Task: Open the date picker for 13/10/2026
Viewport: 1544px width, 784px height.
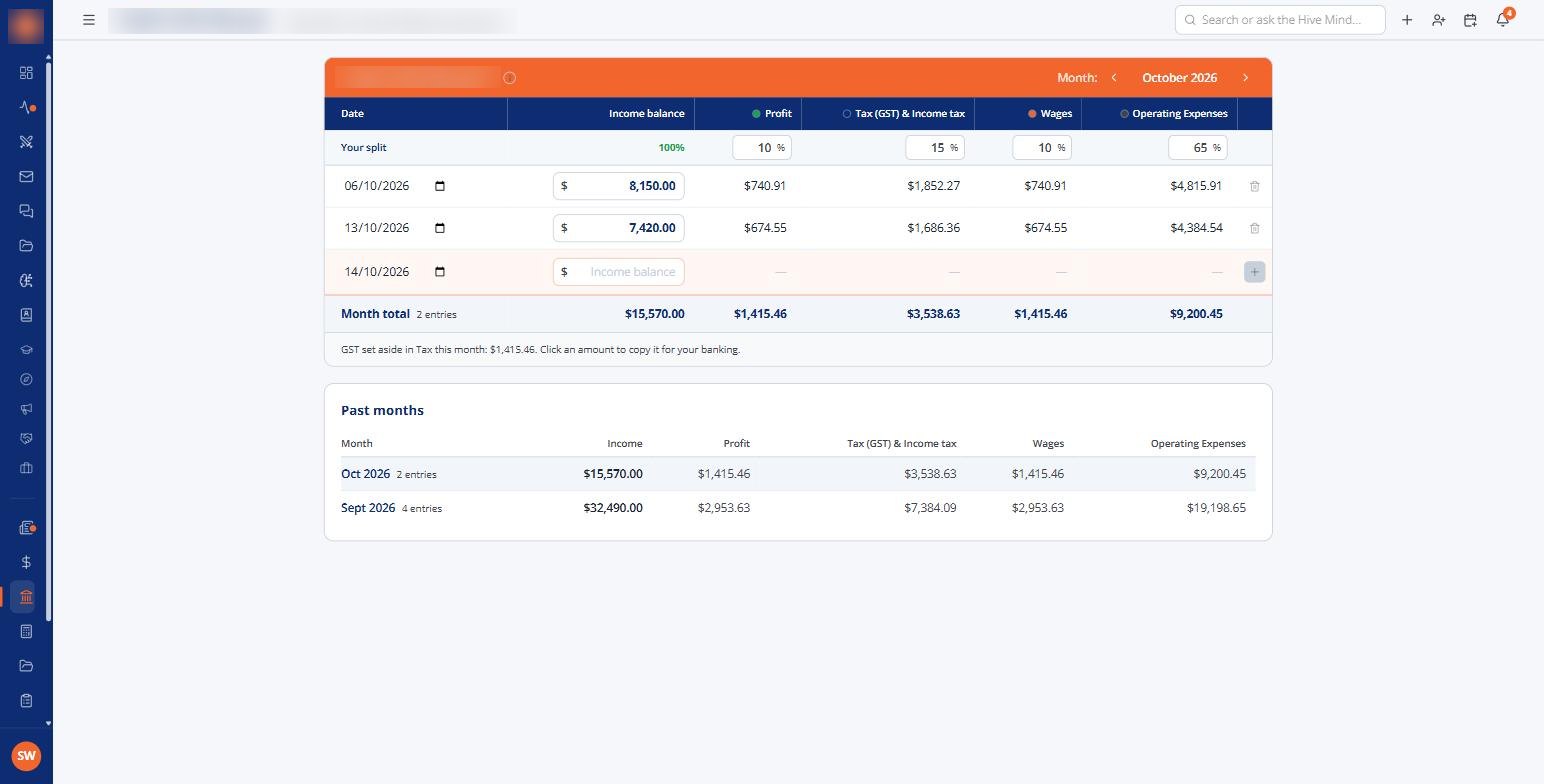Action: tap(440, 228)
